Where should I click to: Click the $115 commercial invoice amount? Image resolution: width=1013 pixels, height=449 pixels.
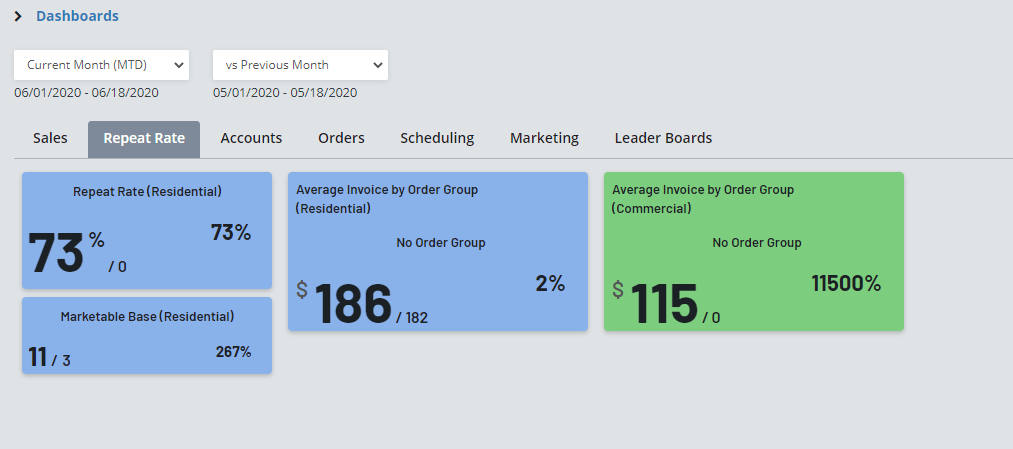coord(663,303)
